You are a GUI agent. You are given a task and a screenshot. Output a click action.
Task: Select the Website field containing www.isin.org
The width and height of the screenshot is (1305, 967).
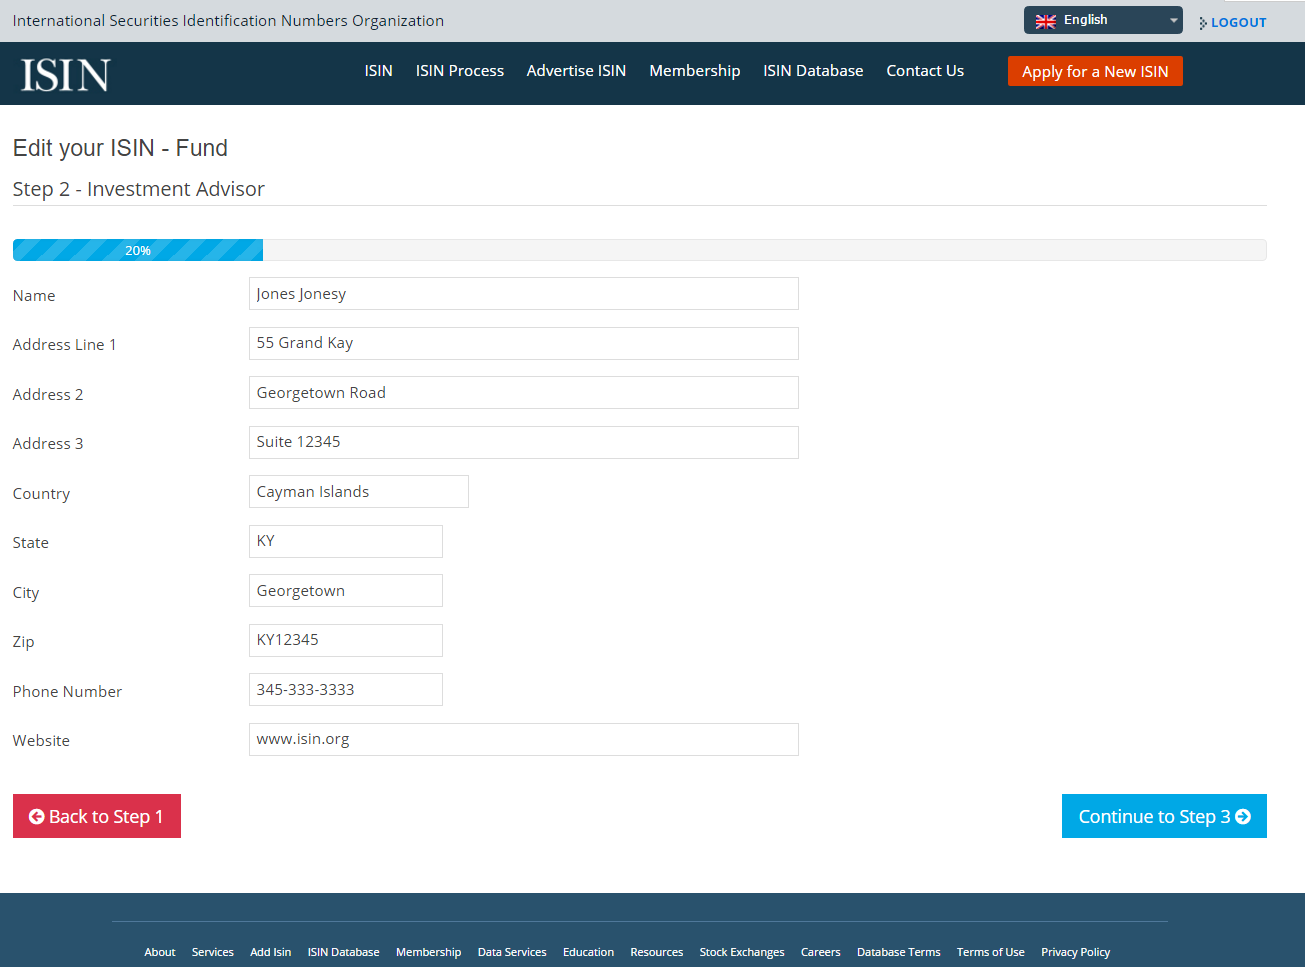coord(523,739)
